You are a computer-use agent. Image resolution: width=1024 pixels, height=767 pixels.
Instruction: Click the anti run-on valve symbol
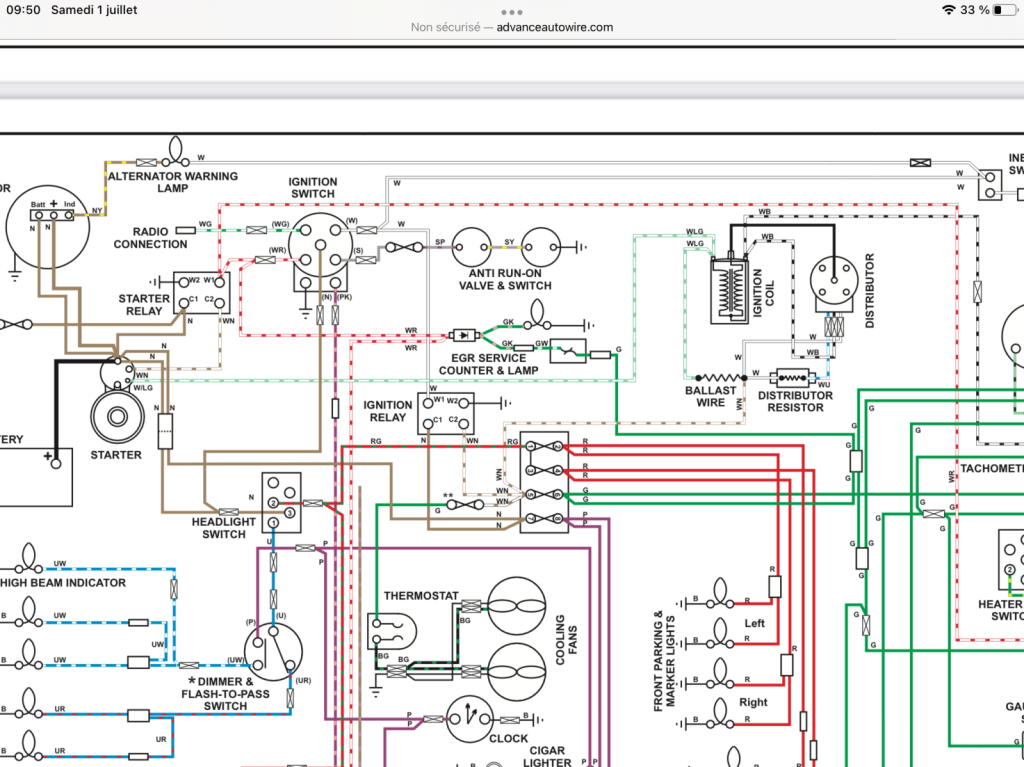(x=472, y=247)
